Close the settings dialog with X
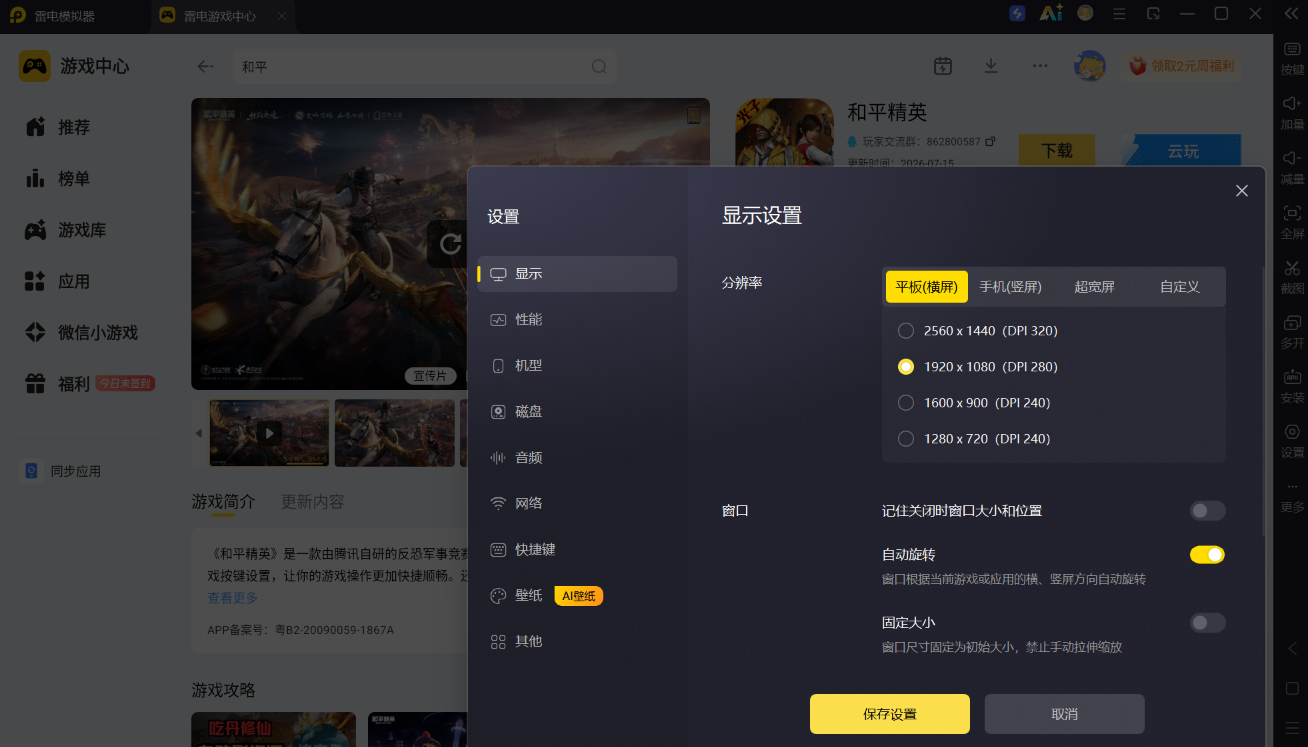Viewport: 1308px width, 747px height. pos(1242,191)
